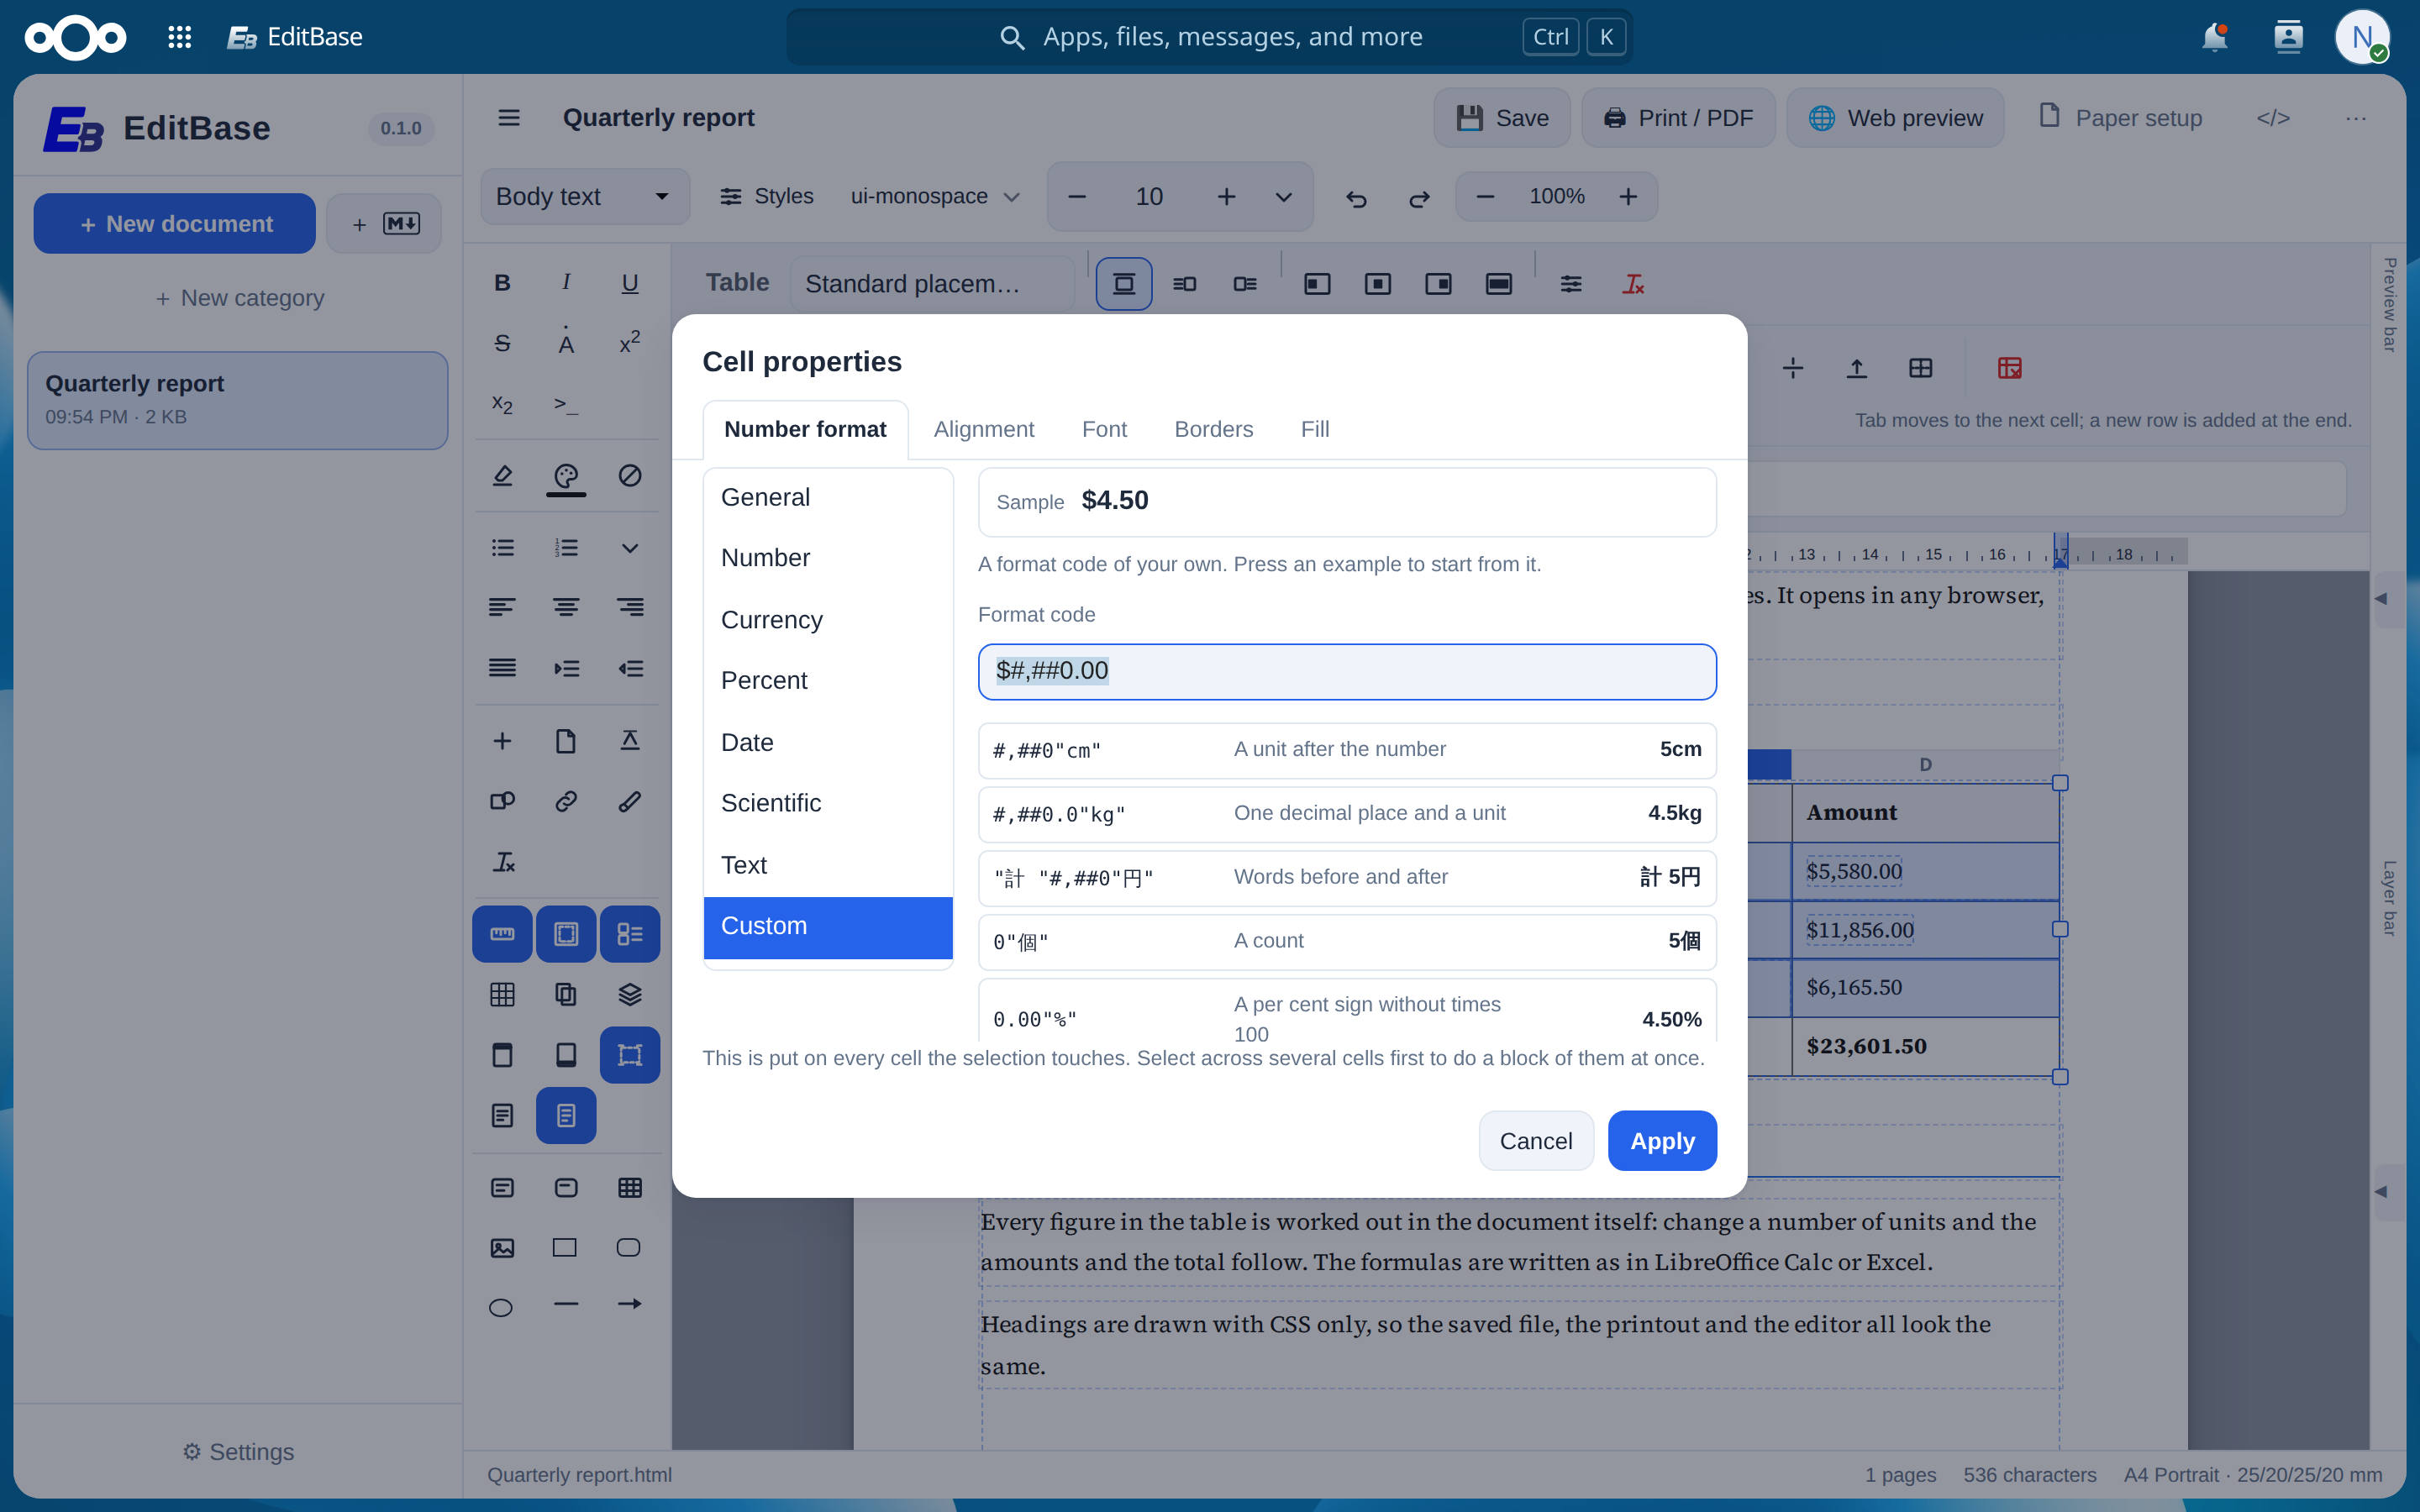Select the Scientific format category
Screen dimensions: 2420x1512
[828, 803]
